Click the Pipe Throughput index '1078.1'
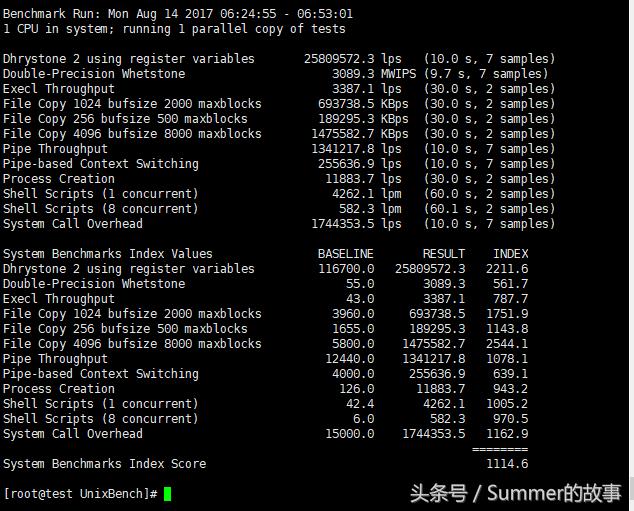Screen dimensions: 634x511 pos(507,359)
